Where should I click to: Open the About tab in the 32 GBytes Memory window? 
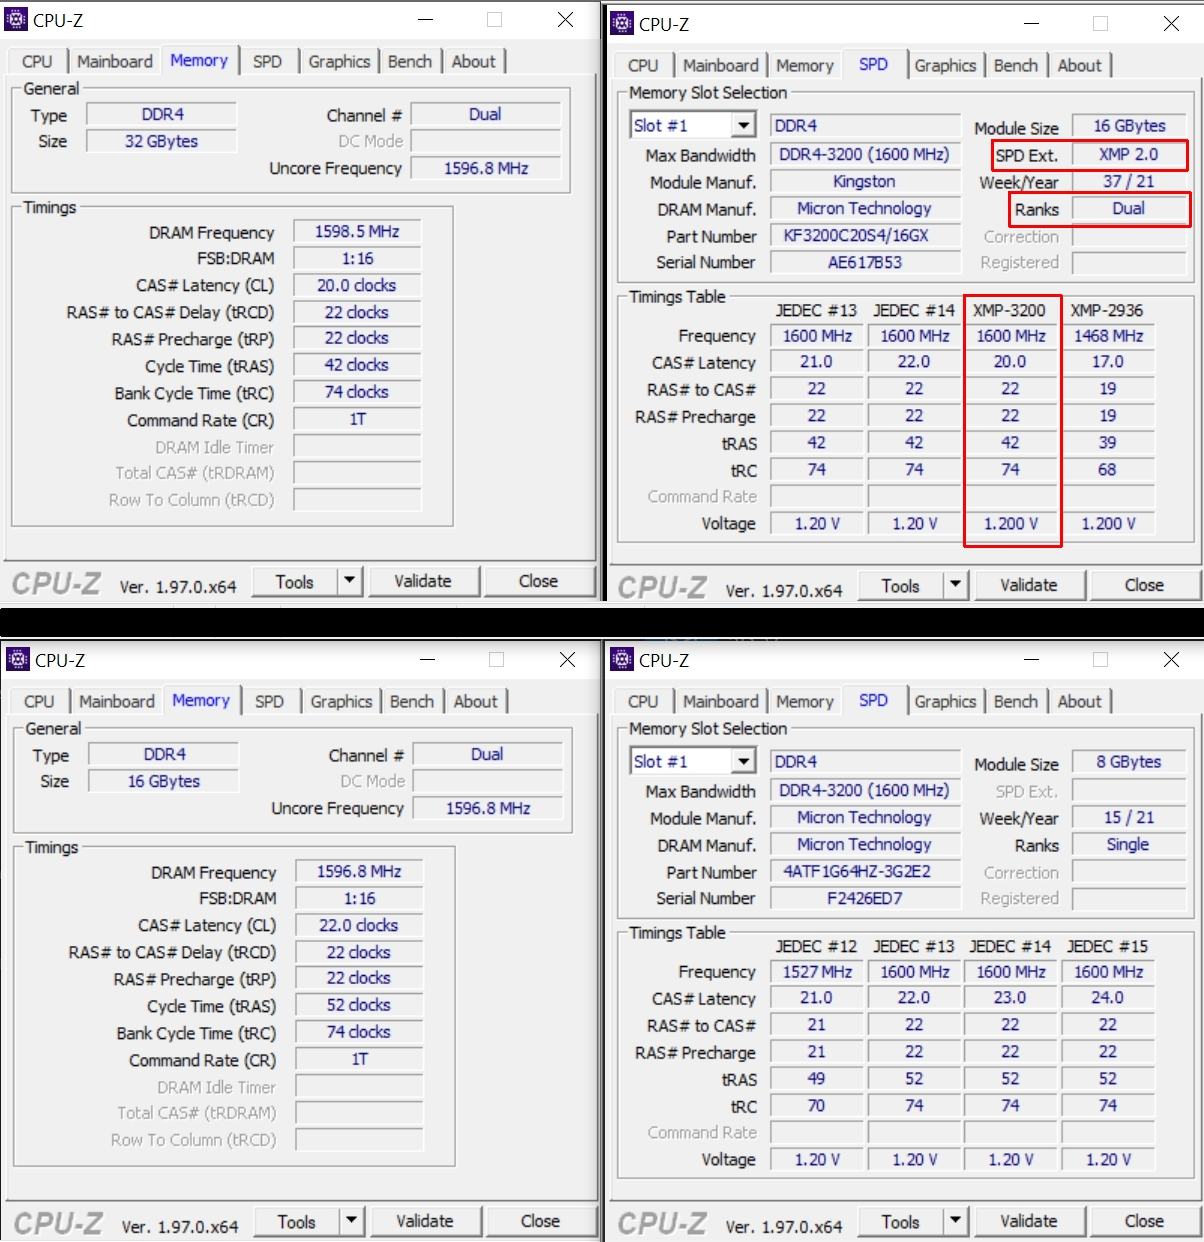pyautogui.click(x=473, y=61)
